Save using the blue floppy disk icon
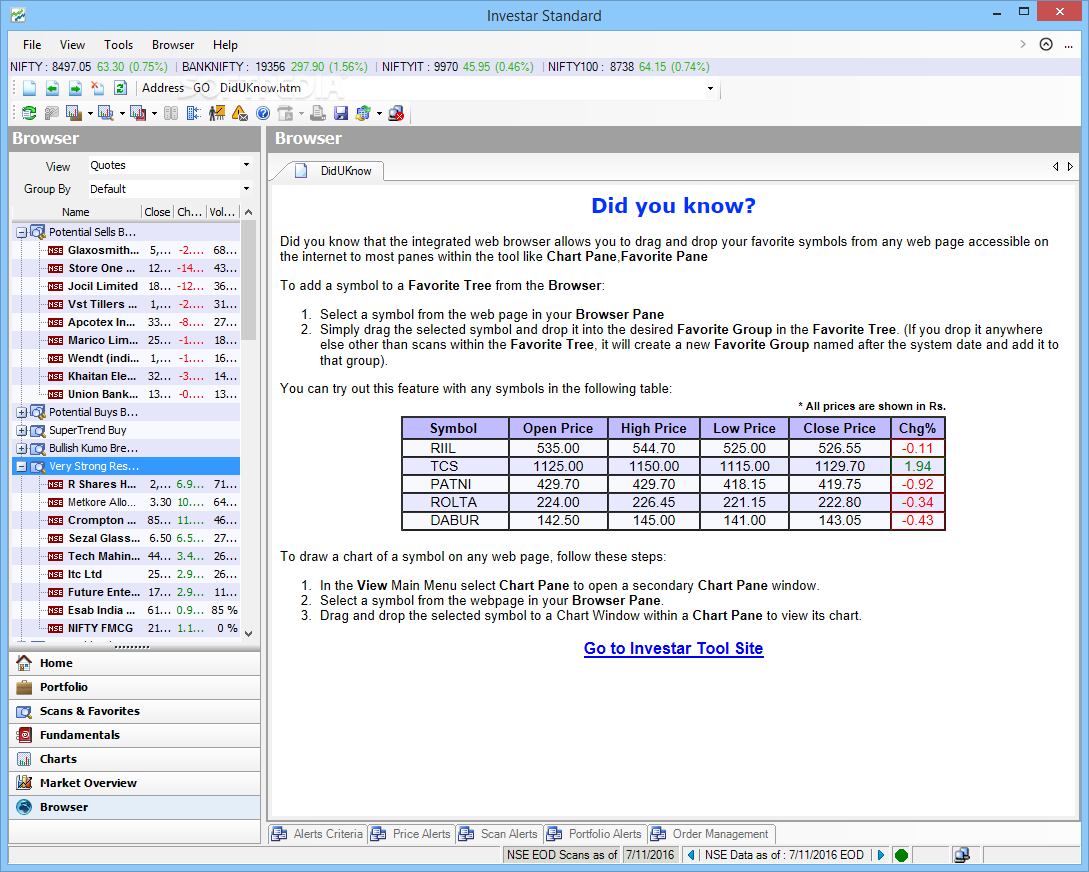Image resolution: width=1089 pixels, height=872 pixels. 340,113
